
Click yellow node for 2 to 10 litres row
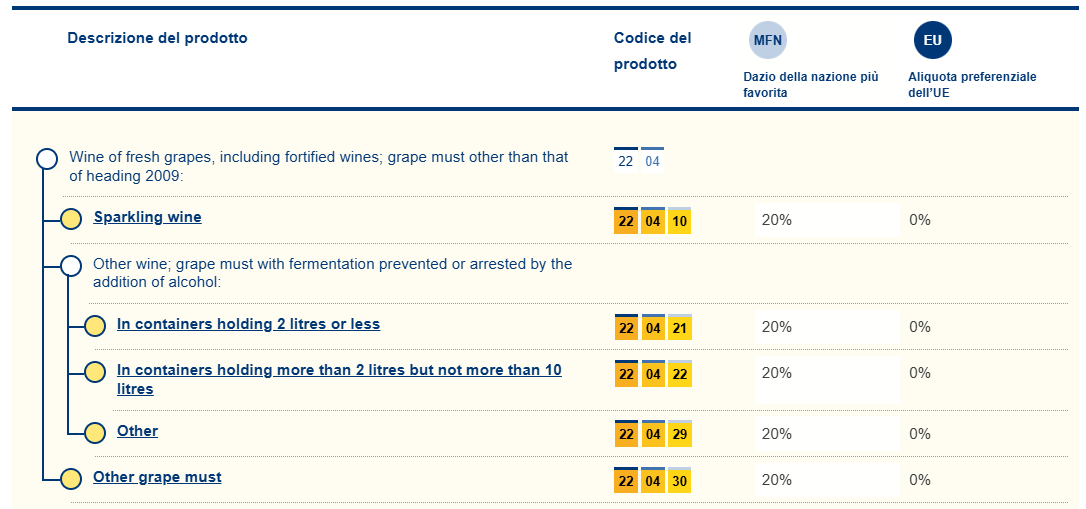(x=95, y=372)
